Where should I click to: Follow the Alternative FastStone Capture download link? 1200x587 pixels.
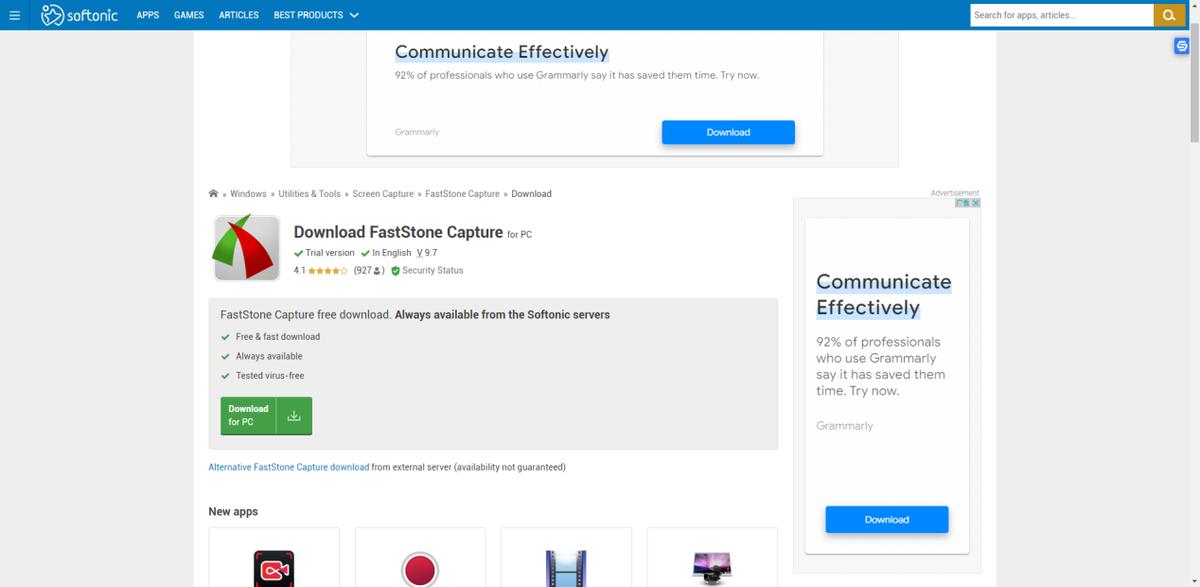pyautogui.click(x=288, y=467)
